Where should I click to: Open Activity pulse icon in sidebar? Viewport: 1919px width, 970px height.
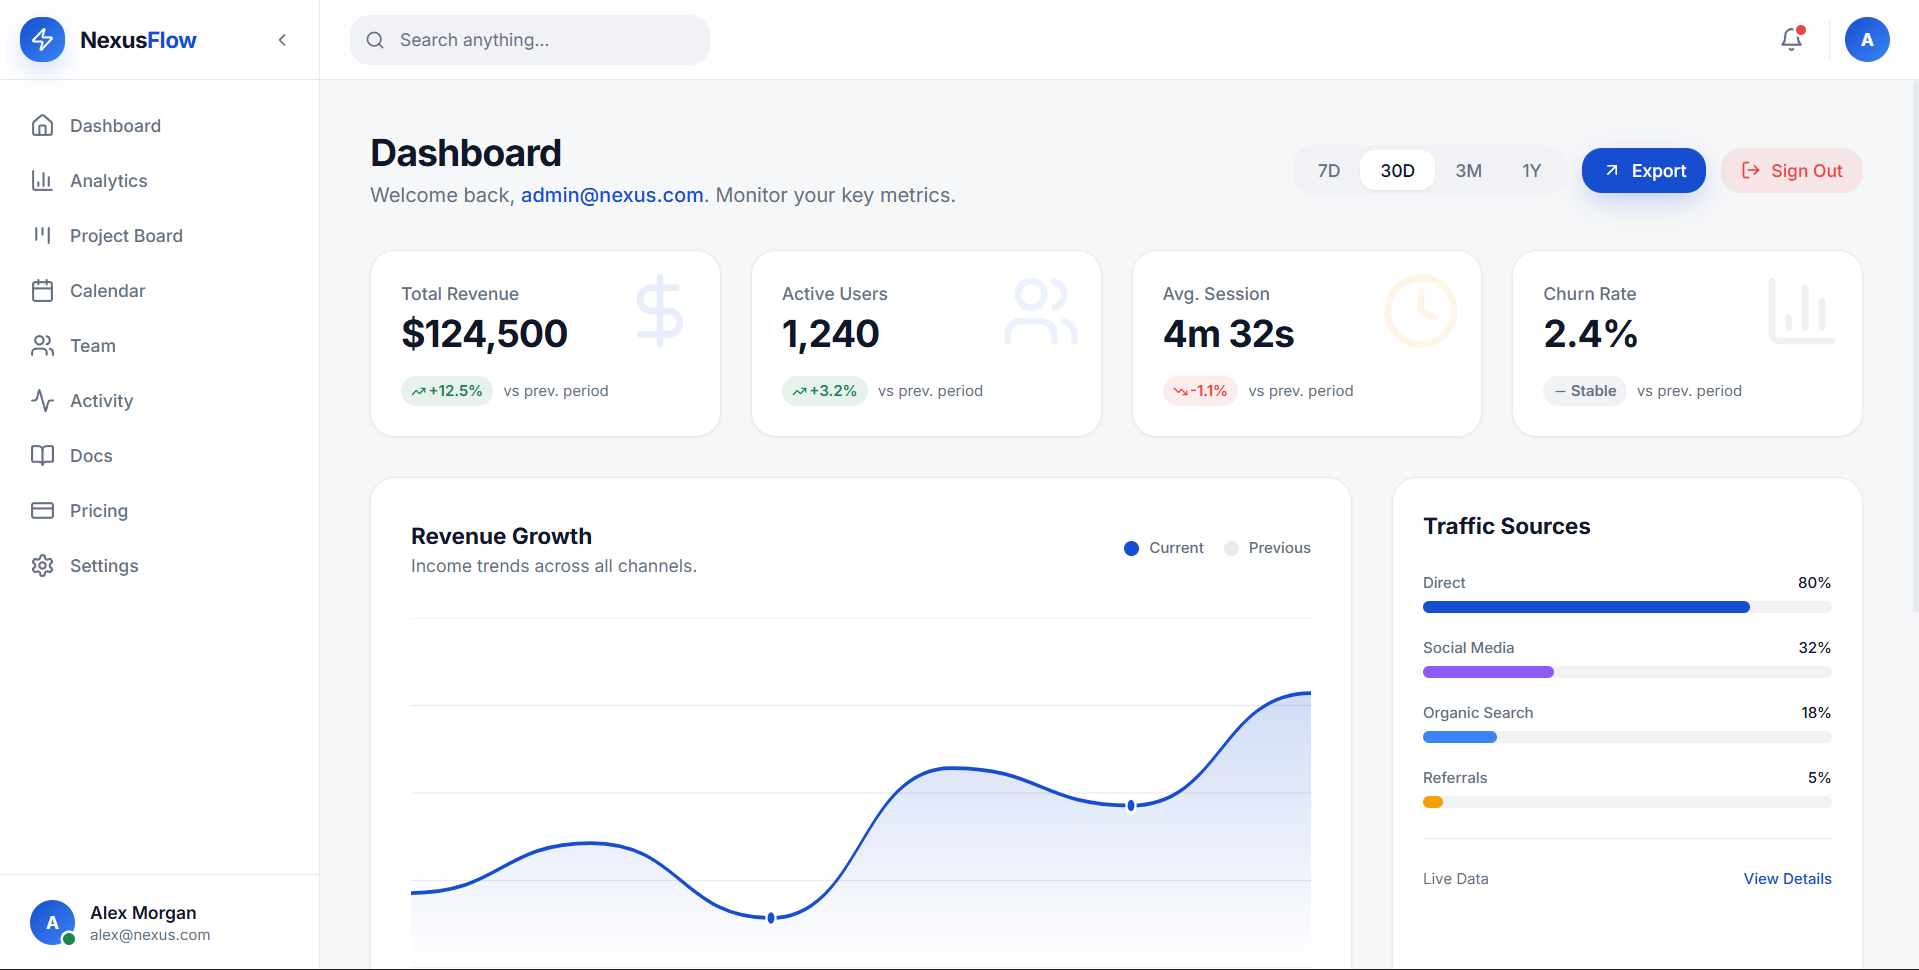42,401
